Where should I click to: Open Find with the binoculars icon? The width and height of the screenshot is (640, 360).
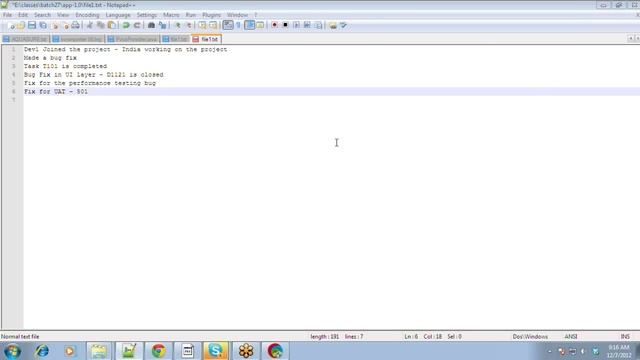click(151, 25)
